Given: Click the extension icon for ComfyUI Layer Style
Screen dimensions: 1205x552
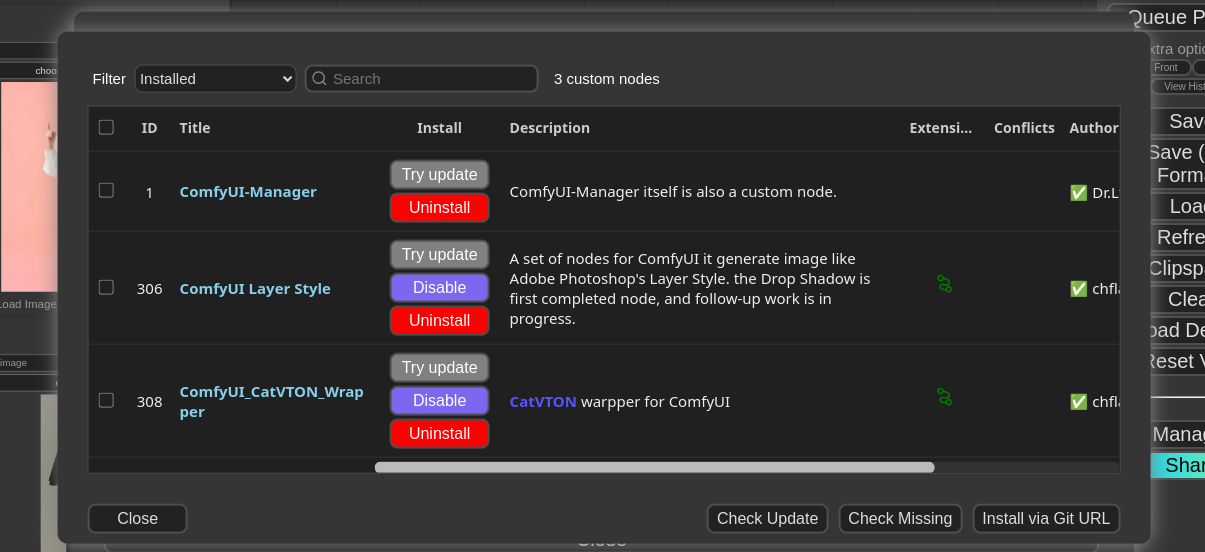Looking at the screenshot, I should point(944,284).
